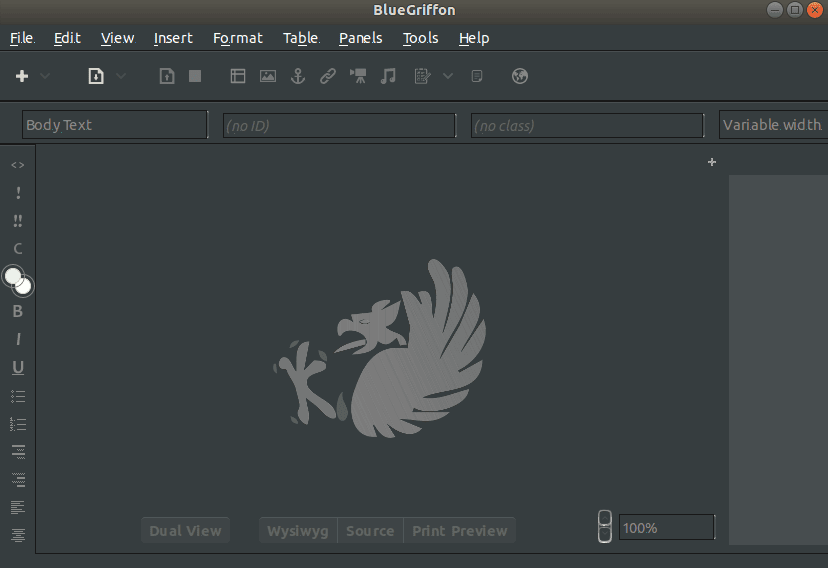
Task: Click the insert table icon
Action: (x=238, y=76)
